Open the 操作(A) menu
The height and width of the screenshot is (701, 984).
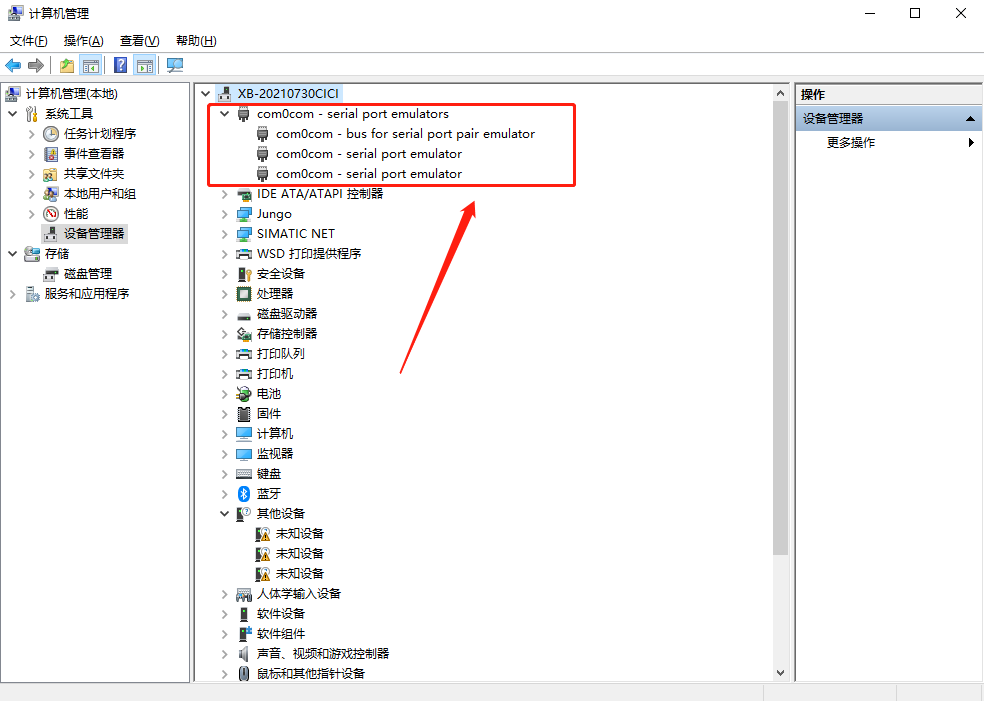[83, 41]
